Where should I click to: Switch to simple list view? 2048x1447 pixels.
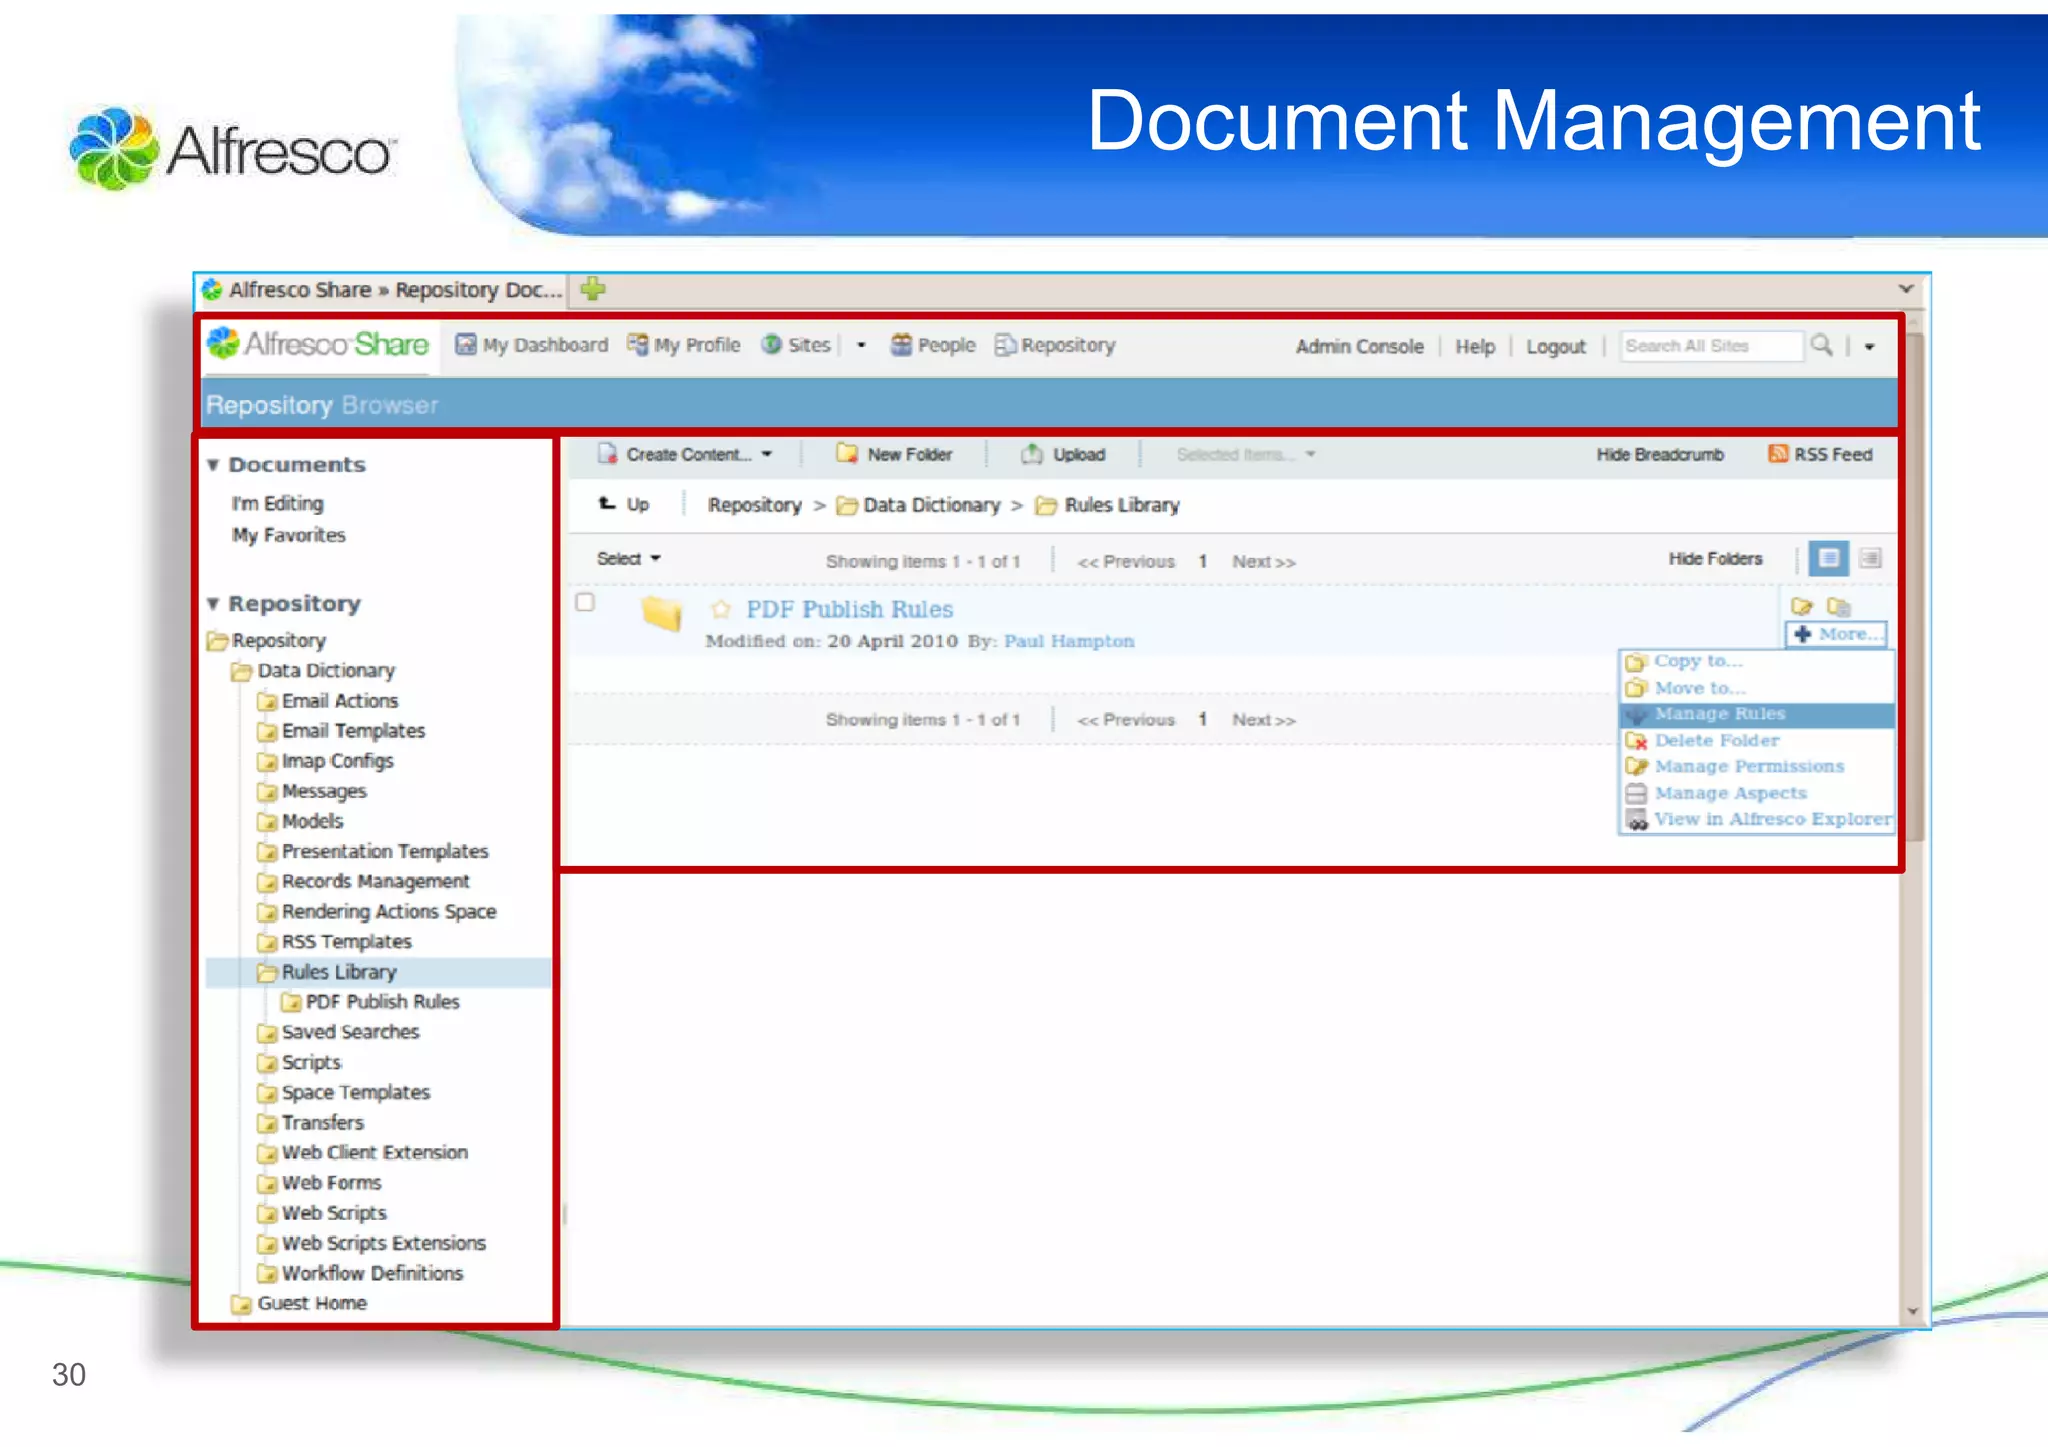(x=1829, y=558)
